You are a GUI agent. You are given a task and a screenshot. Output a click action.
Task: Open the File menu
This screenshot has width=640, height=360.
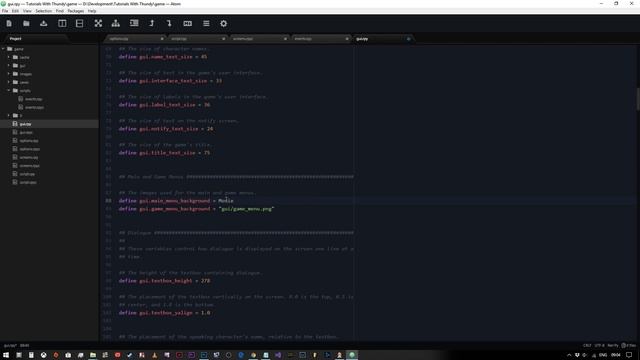click(x=5, y=11)
